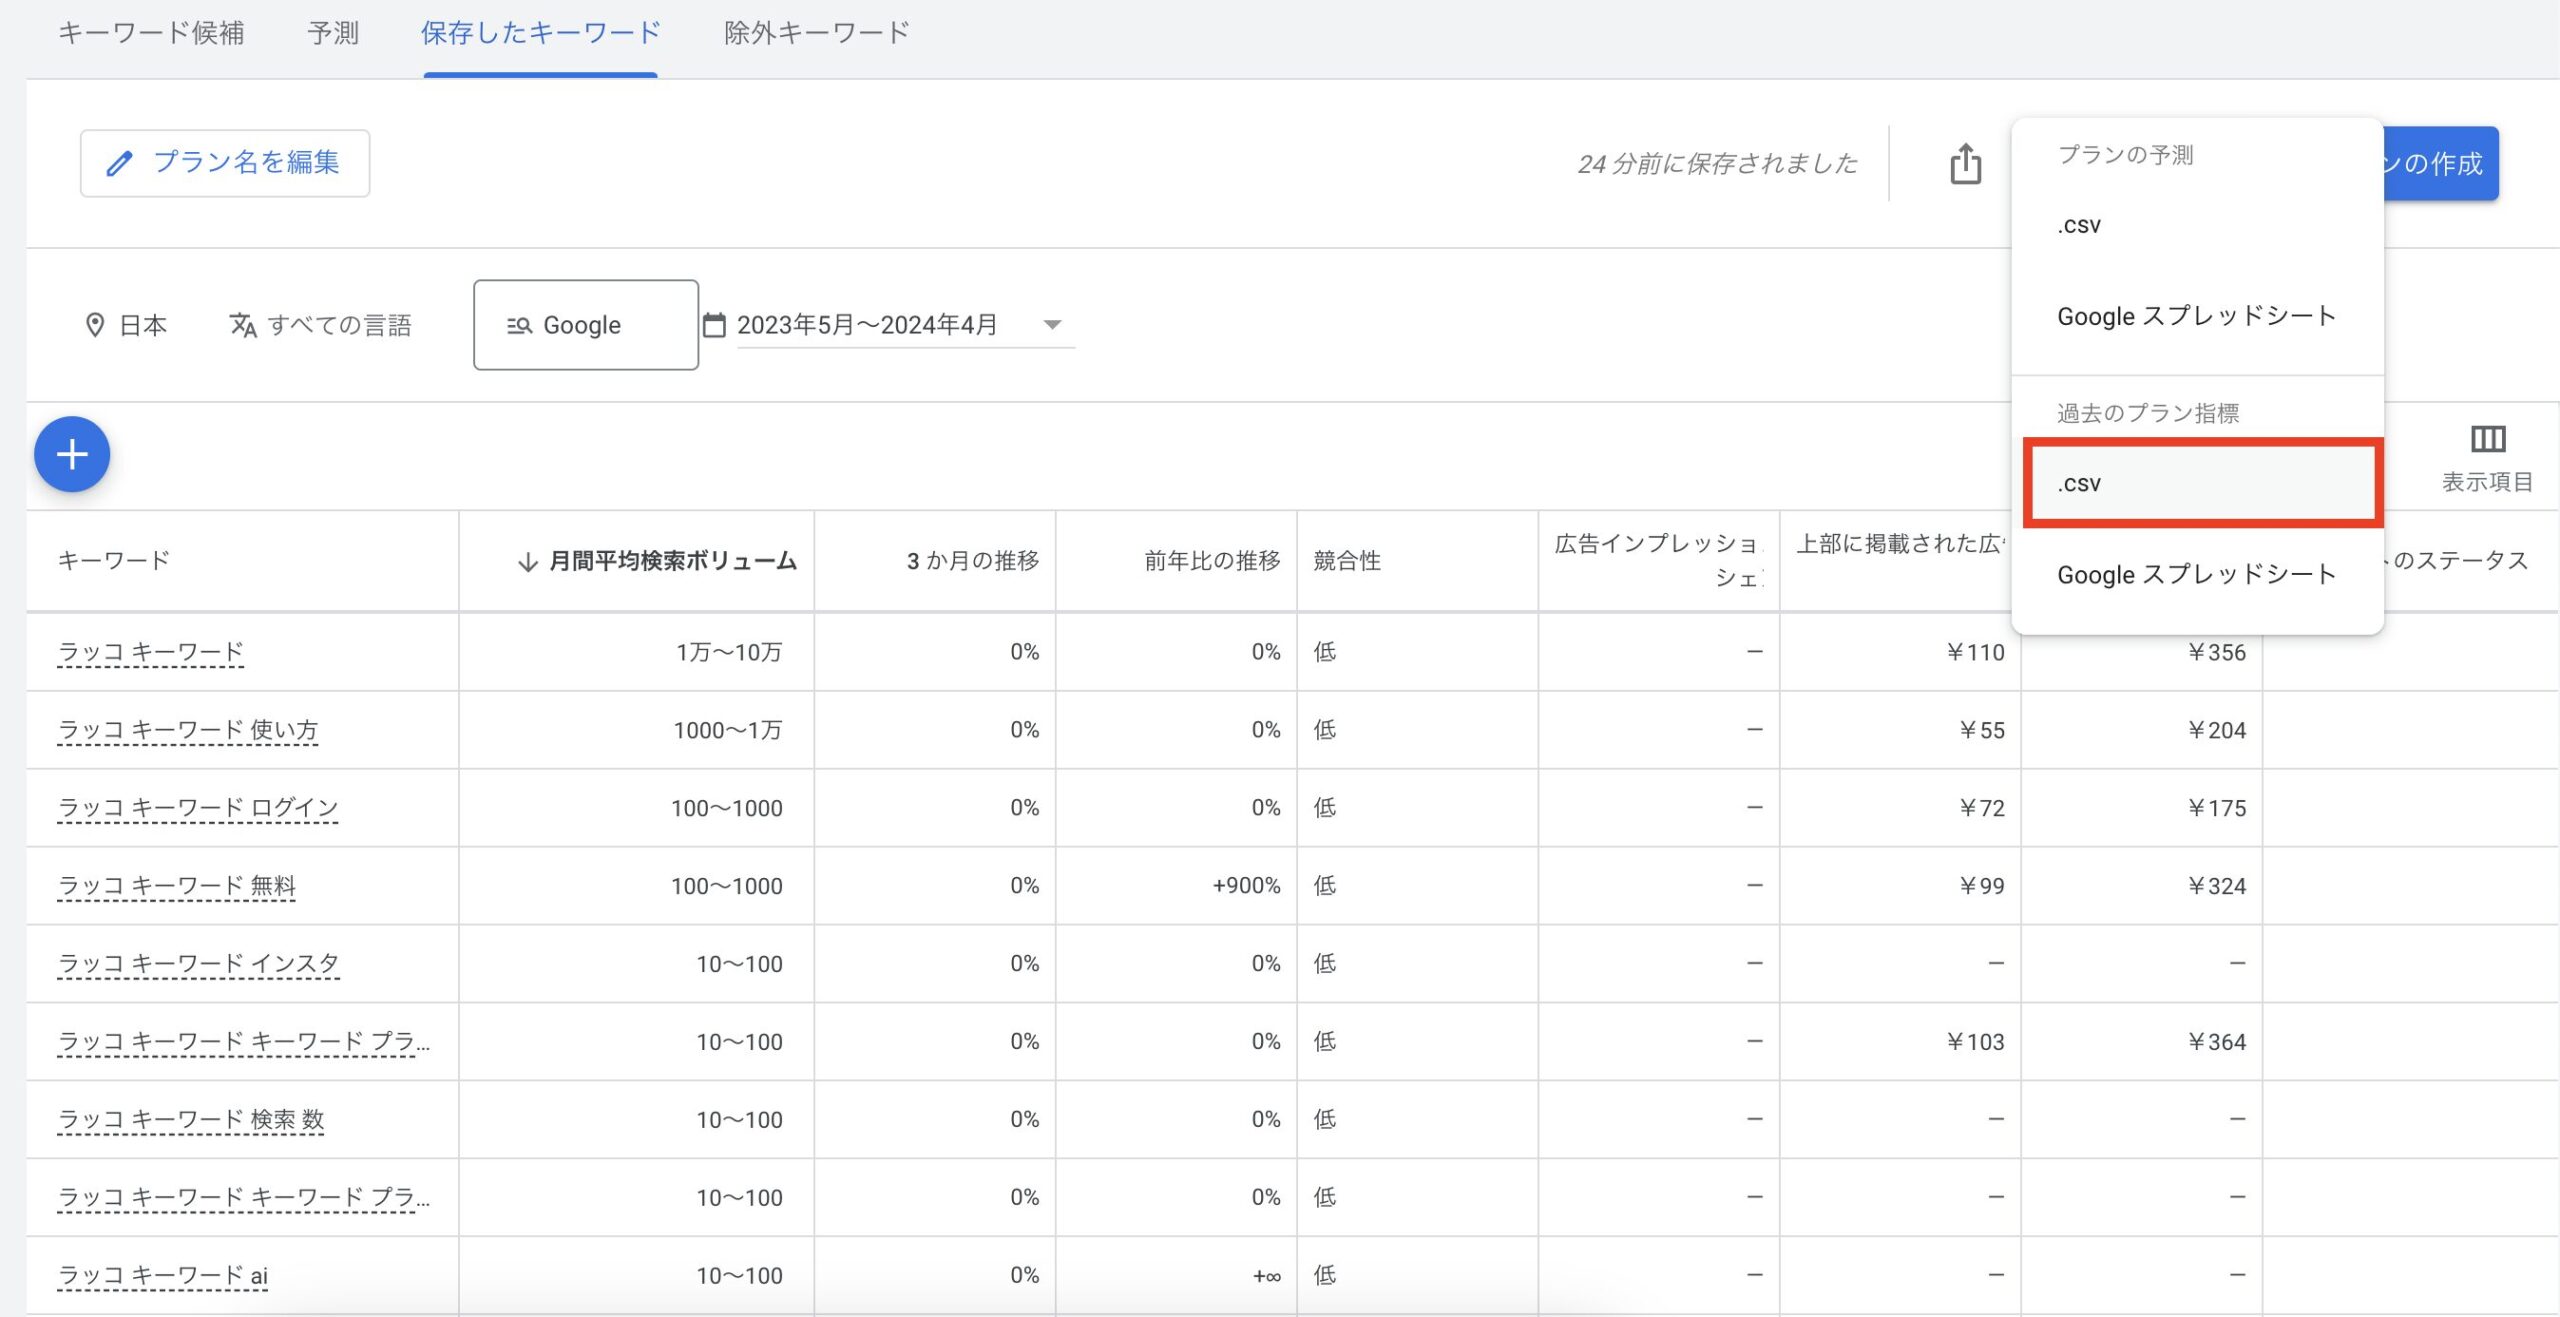Click the blue campaign 作成 button
Viewport: 2560px width, 1317px height.
click(x=2441, y=163)
